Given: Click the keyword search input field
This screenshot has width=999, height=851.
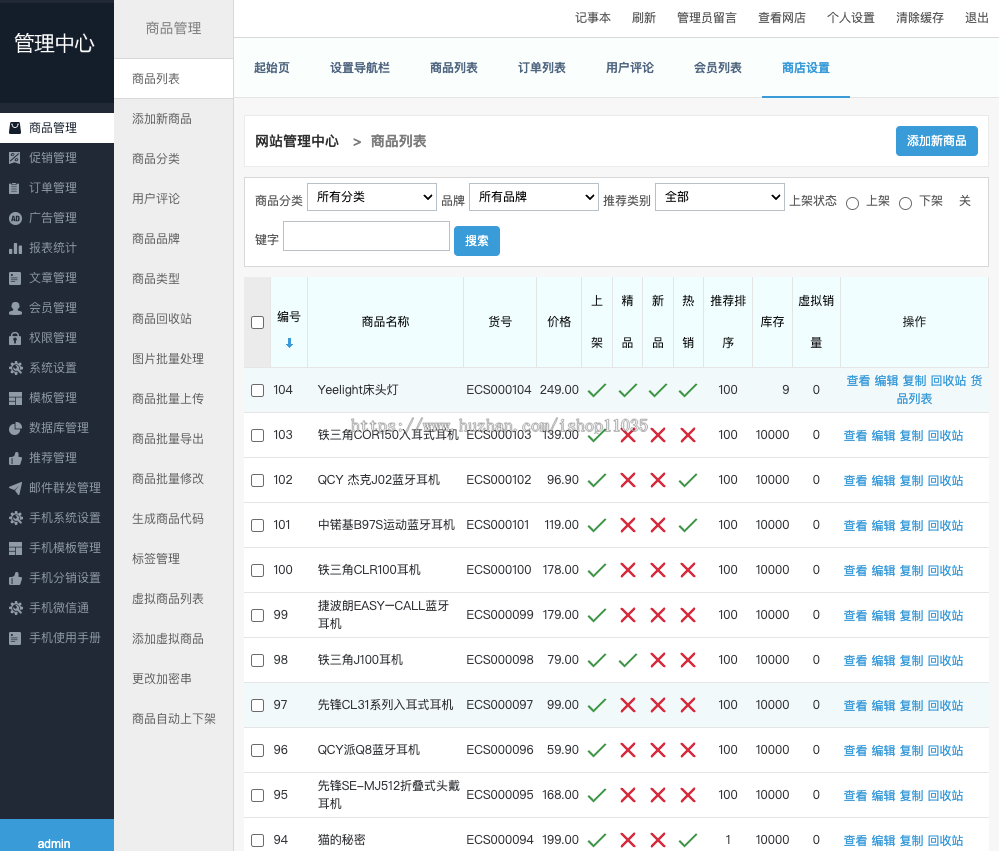Looking at the screenshot, I should [366, 236].
